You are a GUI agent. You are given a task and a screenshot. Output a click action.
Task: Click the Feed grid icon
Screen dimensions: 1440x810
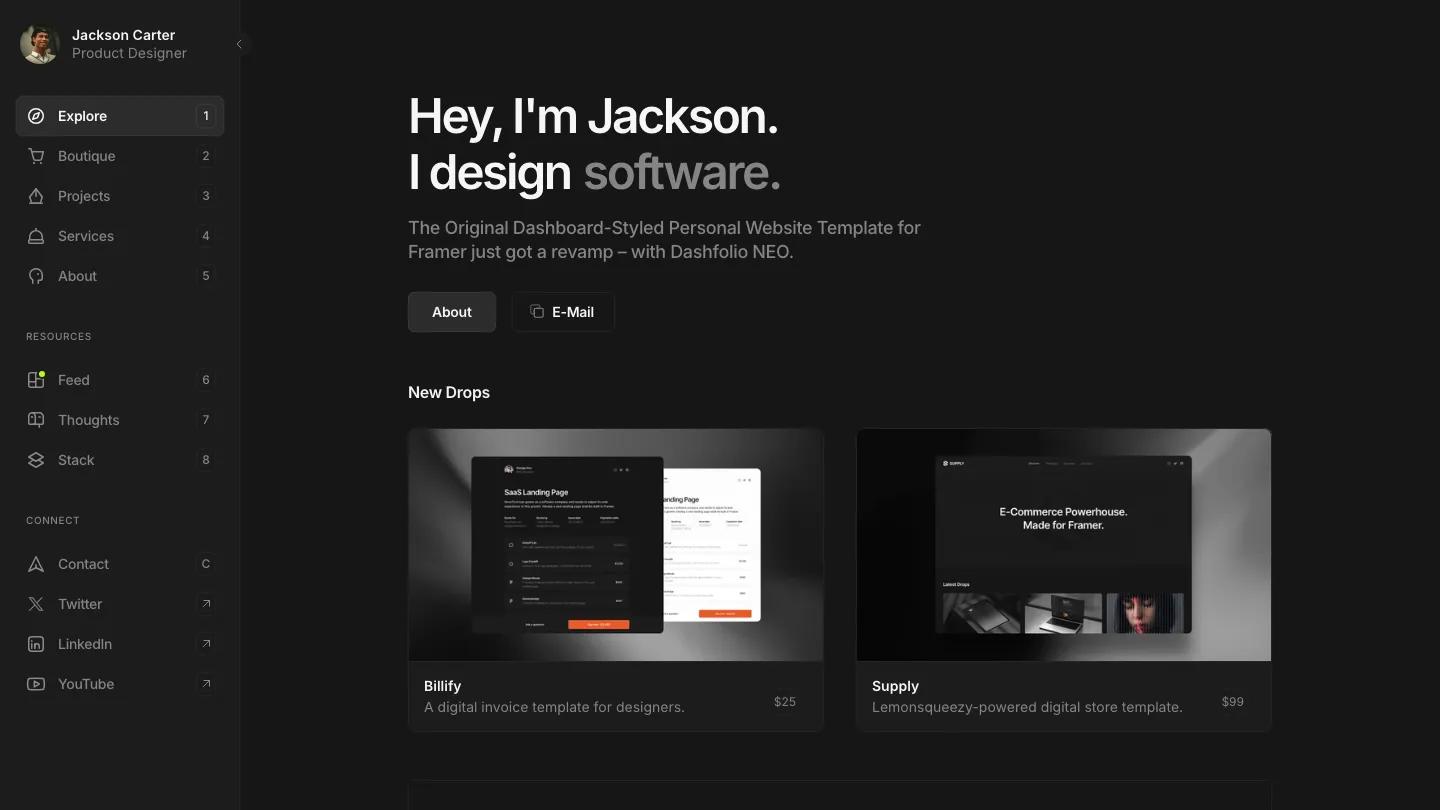coord(36,380)
